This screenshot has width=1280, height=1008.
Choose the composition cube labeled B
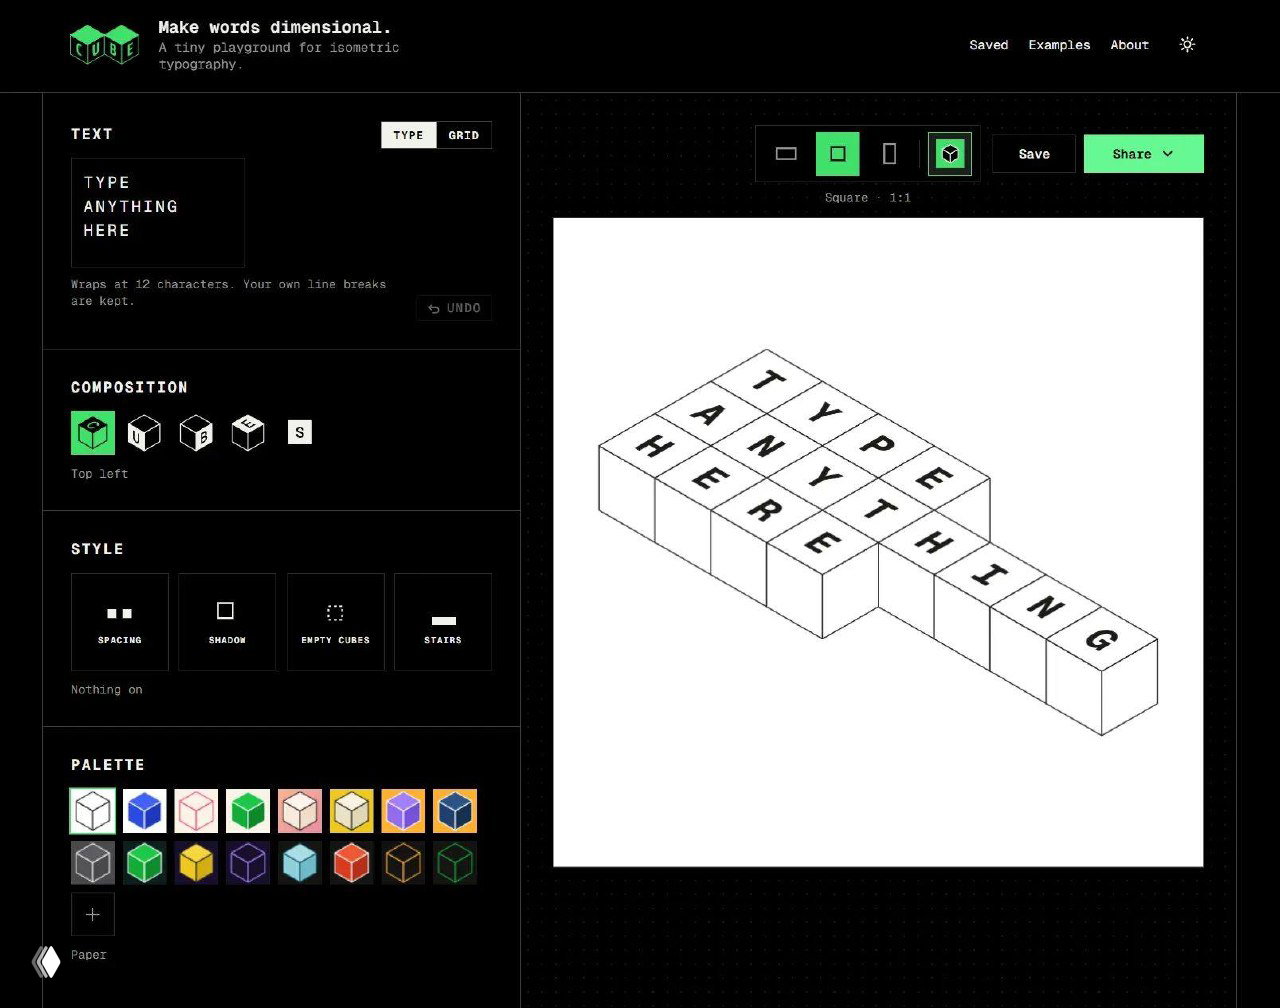(197, 433)
